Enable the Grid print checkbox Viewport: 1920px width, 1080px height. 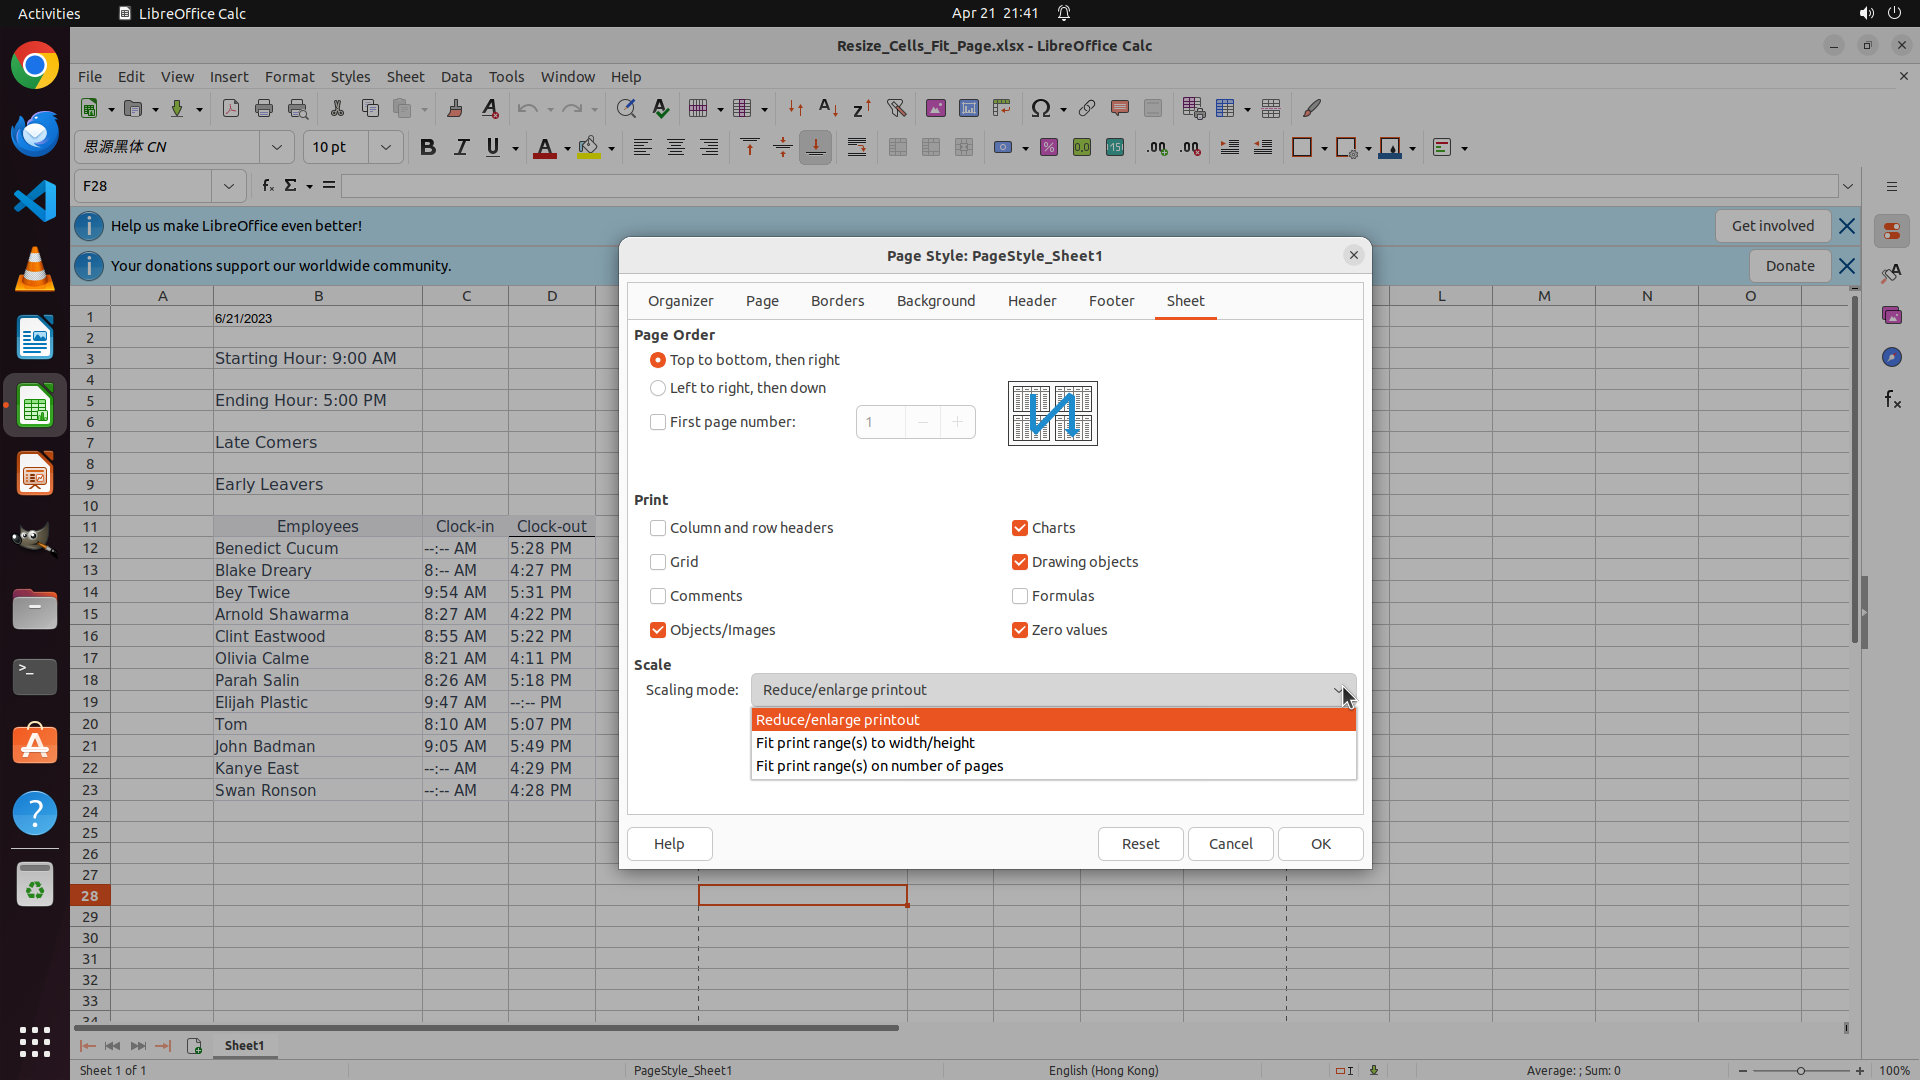[658, 562]
